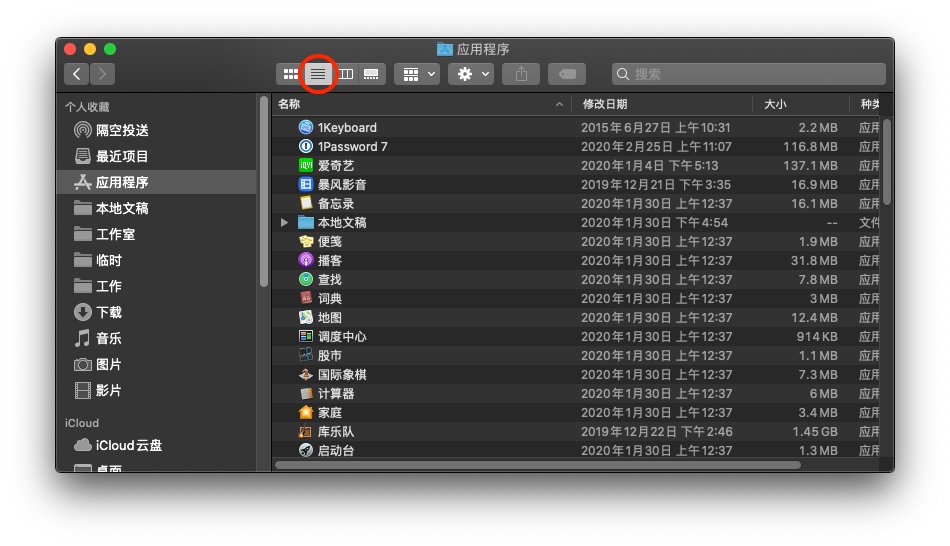The image size is (950, 546).
Task: Expand the 本地文稿 folder disclosure triangle
Action: (x=286, y=223)
